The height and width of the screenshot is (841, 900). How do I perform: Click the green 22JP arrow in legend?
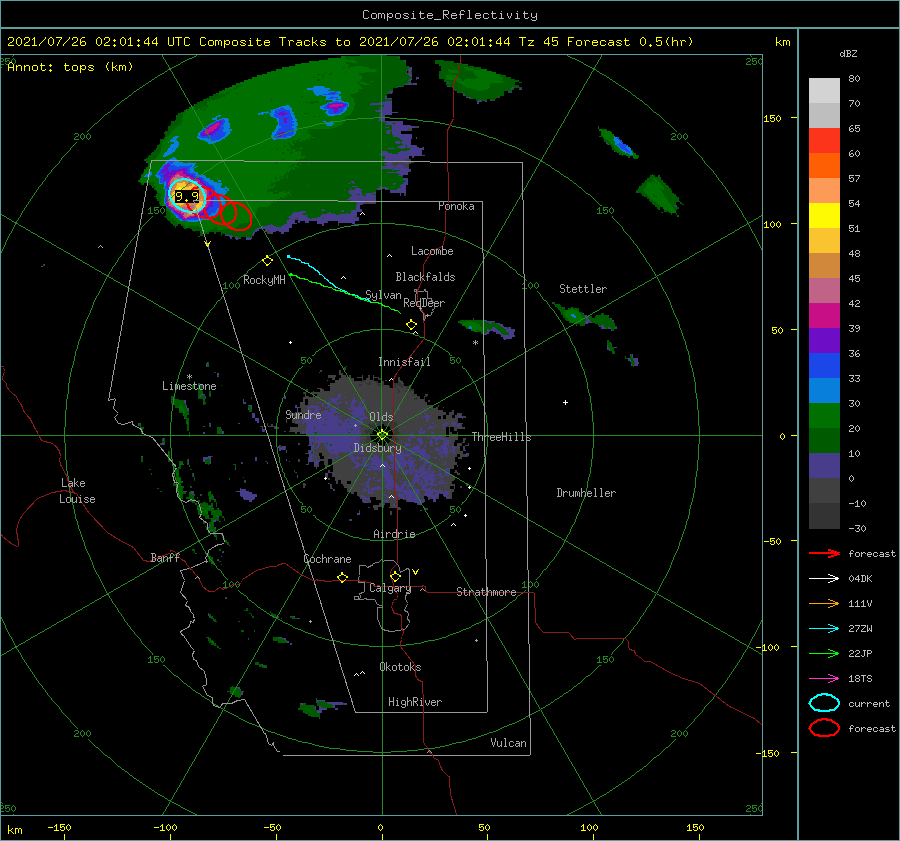tap(824, 653)
